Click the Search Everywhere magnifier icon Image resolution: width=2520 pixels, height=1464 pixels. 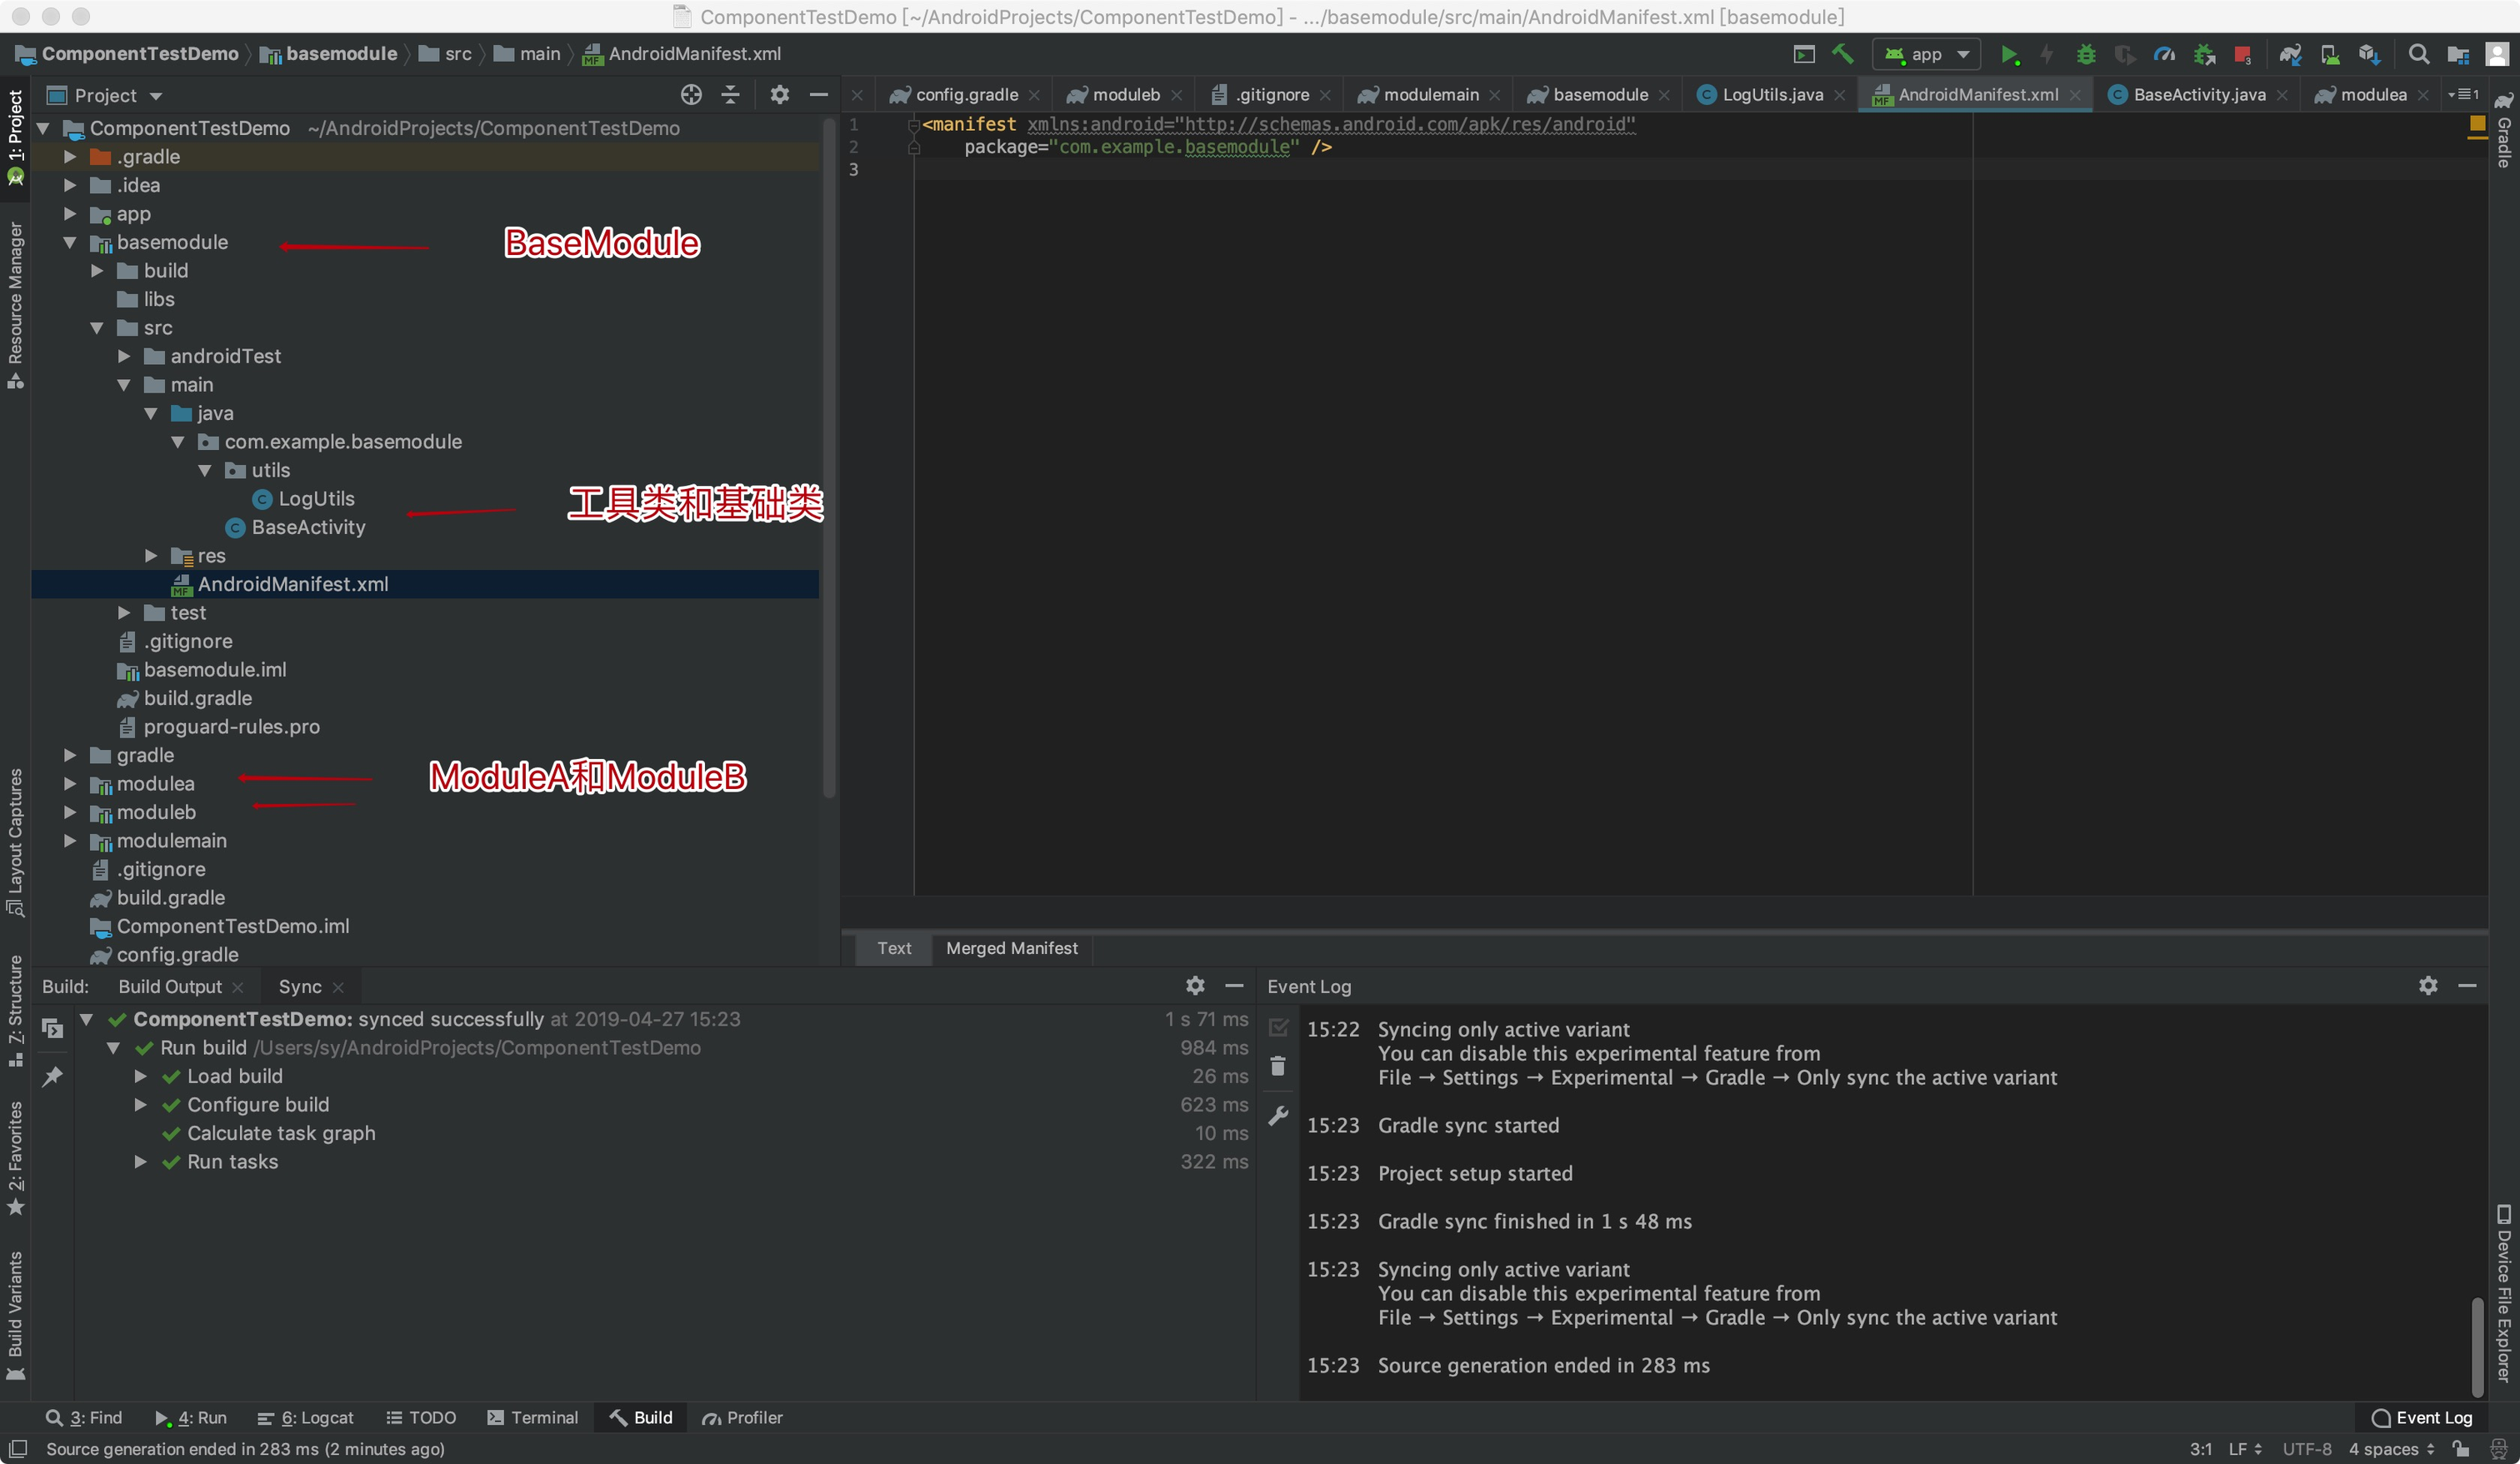click(x=2418, y=55)
